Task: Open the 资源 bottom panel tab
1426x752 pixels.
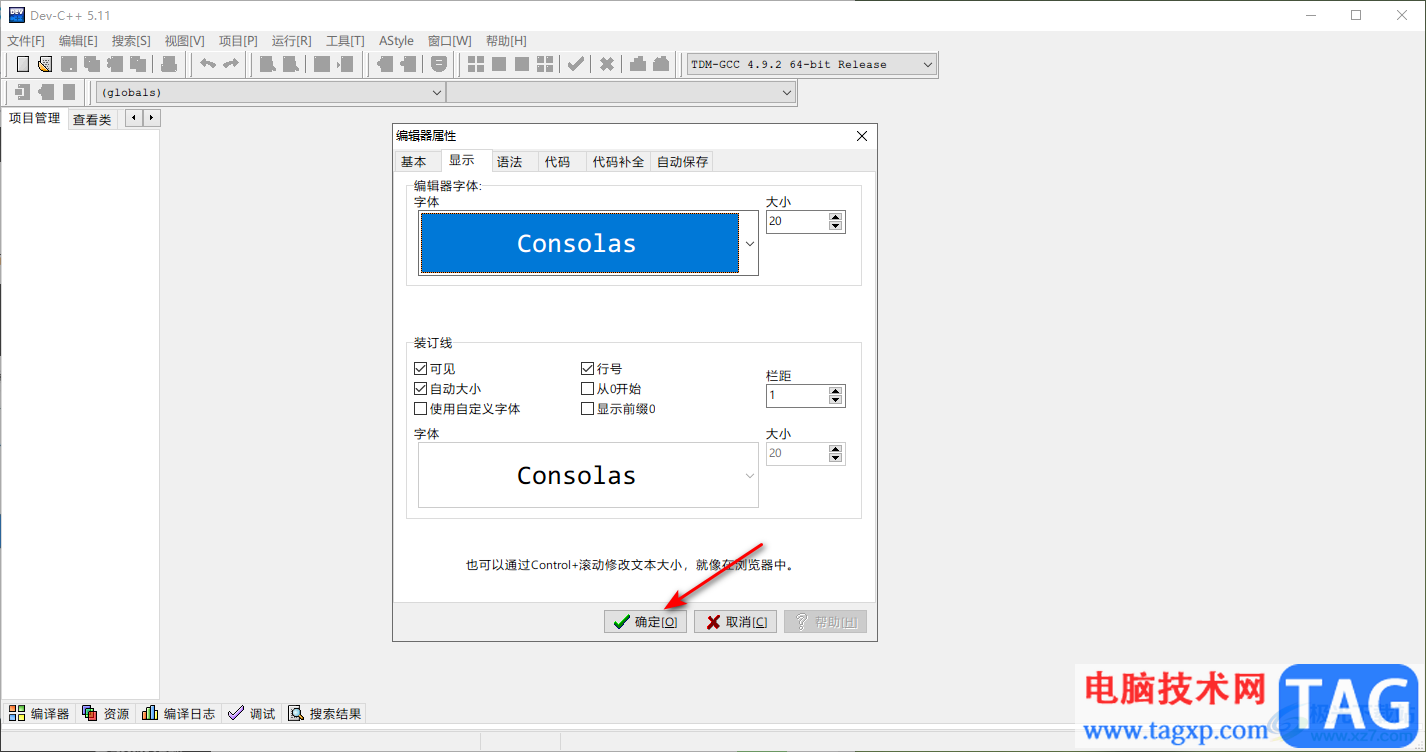Action: [x=106, y=713]
